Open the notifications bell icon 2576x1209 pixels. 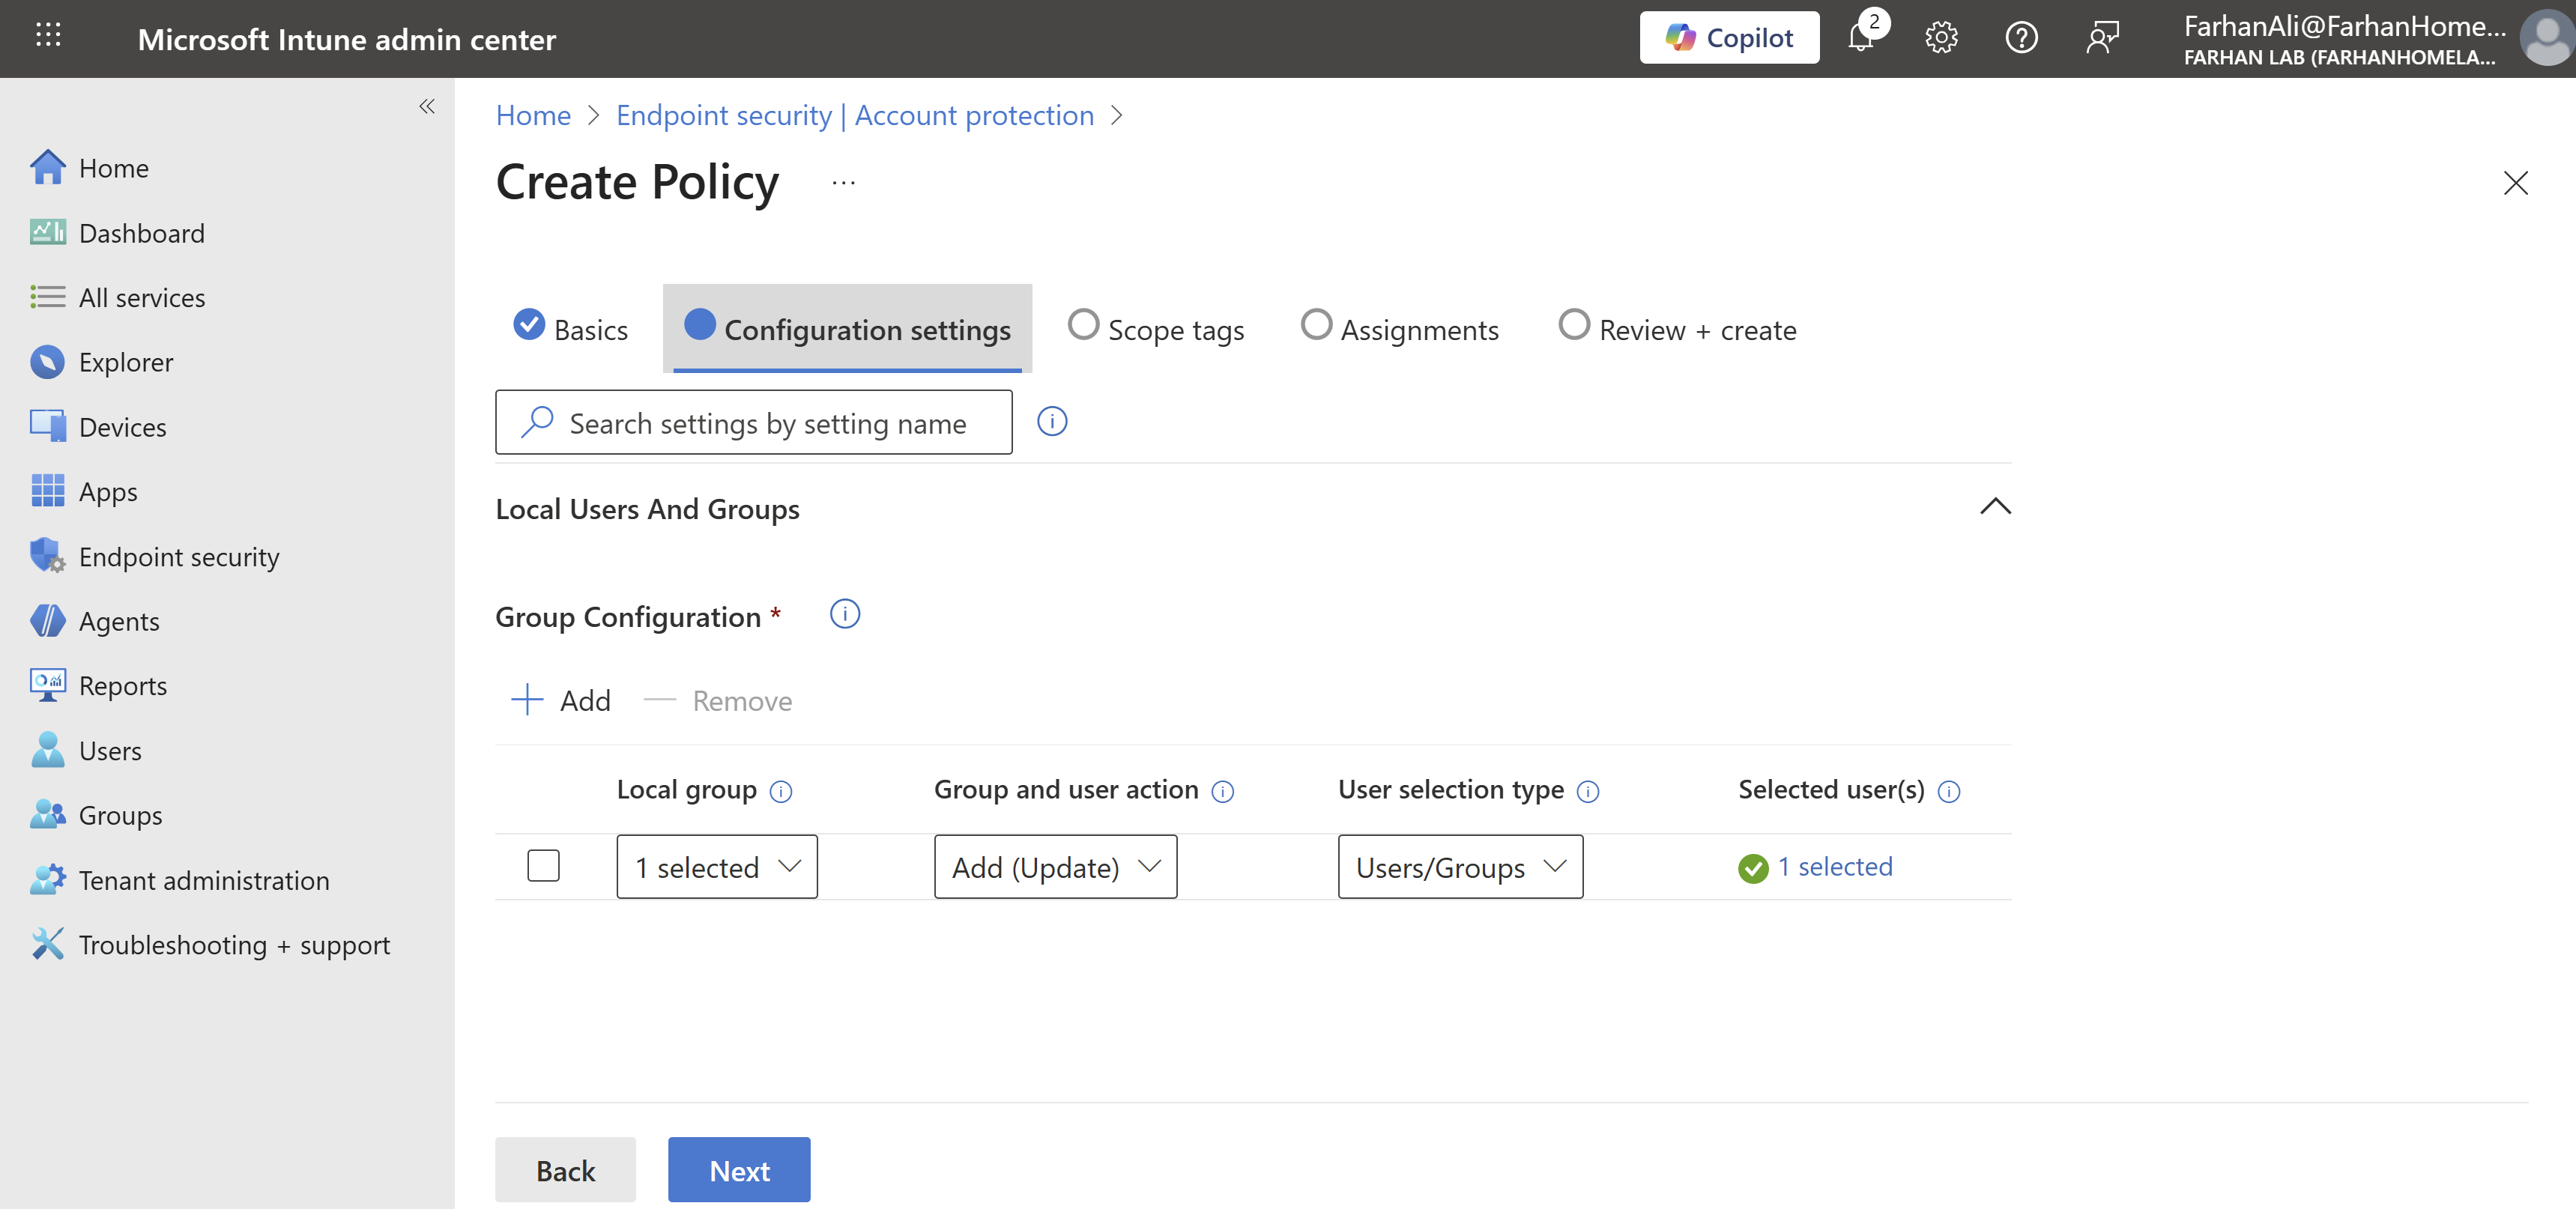1861,38
